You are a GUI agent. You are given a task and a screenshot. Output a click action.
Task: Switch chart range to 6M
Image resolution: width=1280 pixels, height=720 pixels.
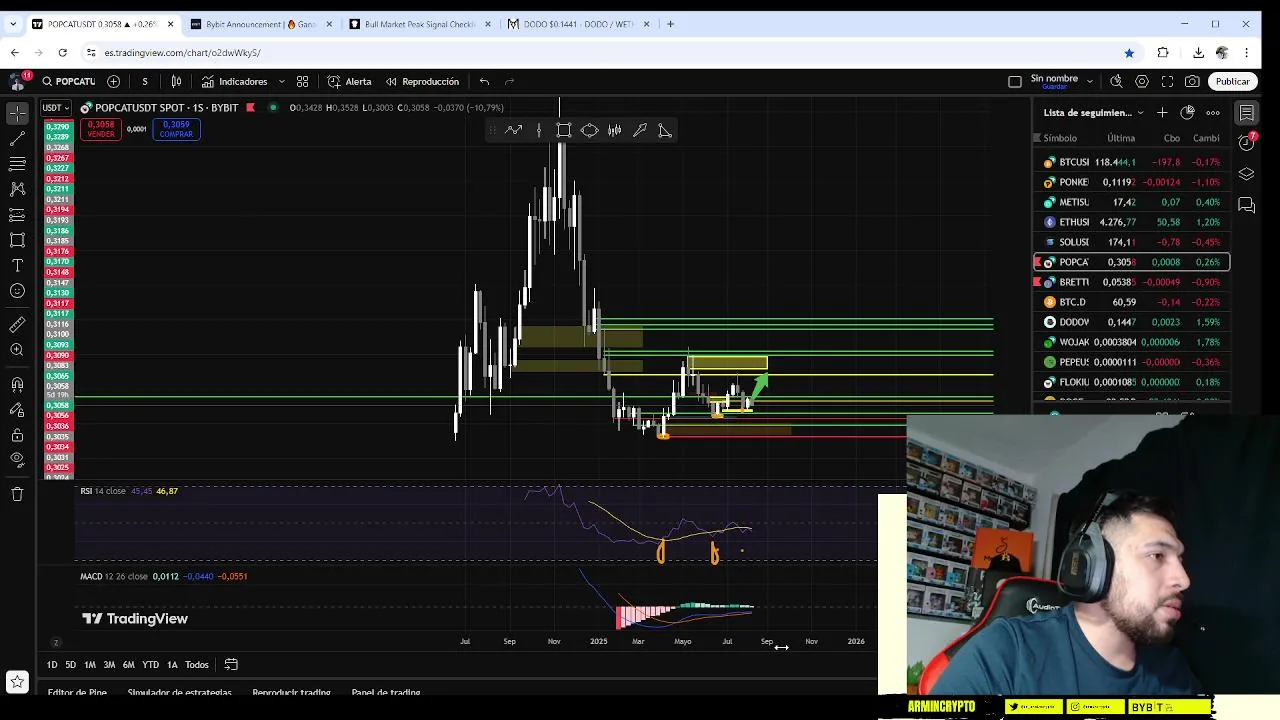click(128, 665)
